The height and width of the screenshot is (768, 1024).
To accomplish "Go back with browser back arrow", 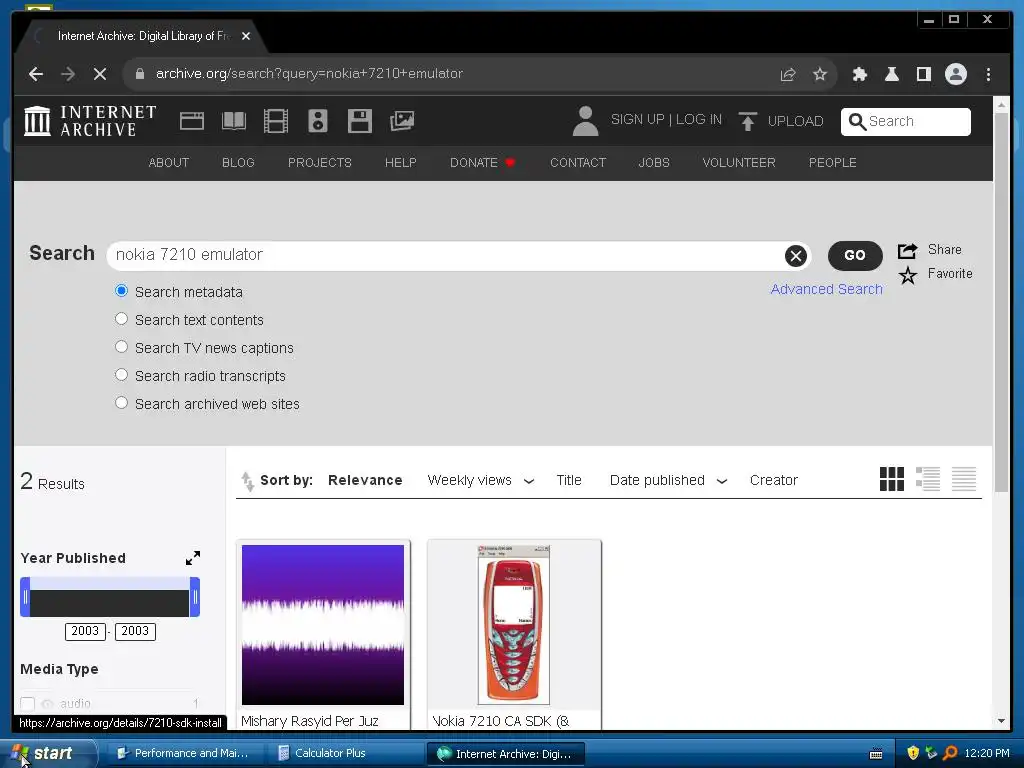I will pyautogui.click(x=36, y=74).
